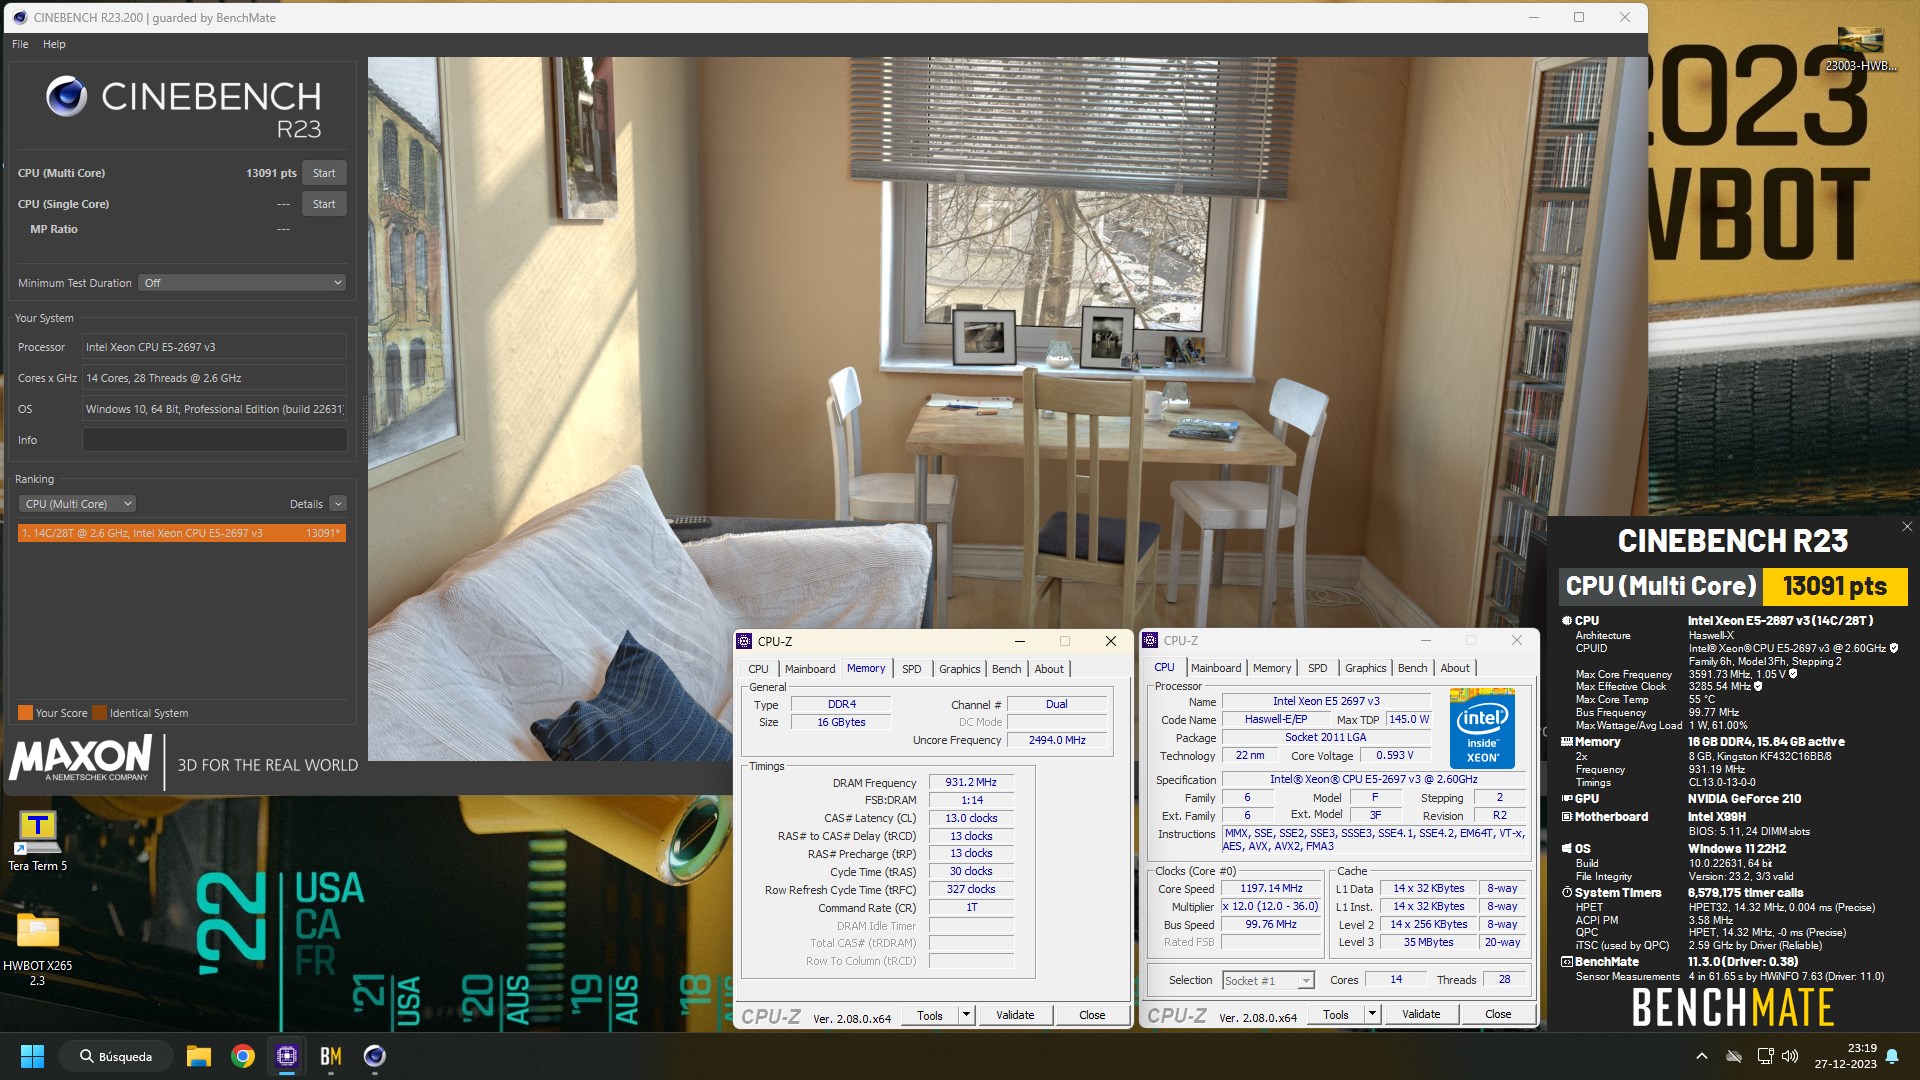Click Validate in Memory CPU-Z window
1920x1080 pixels.
coord(1015,1015)
